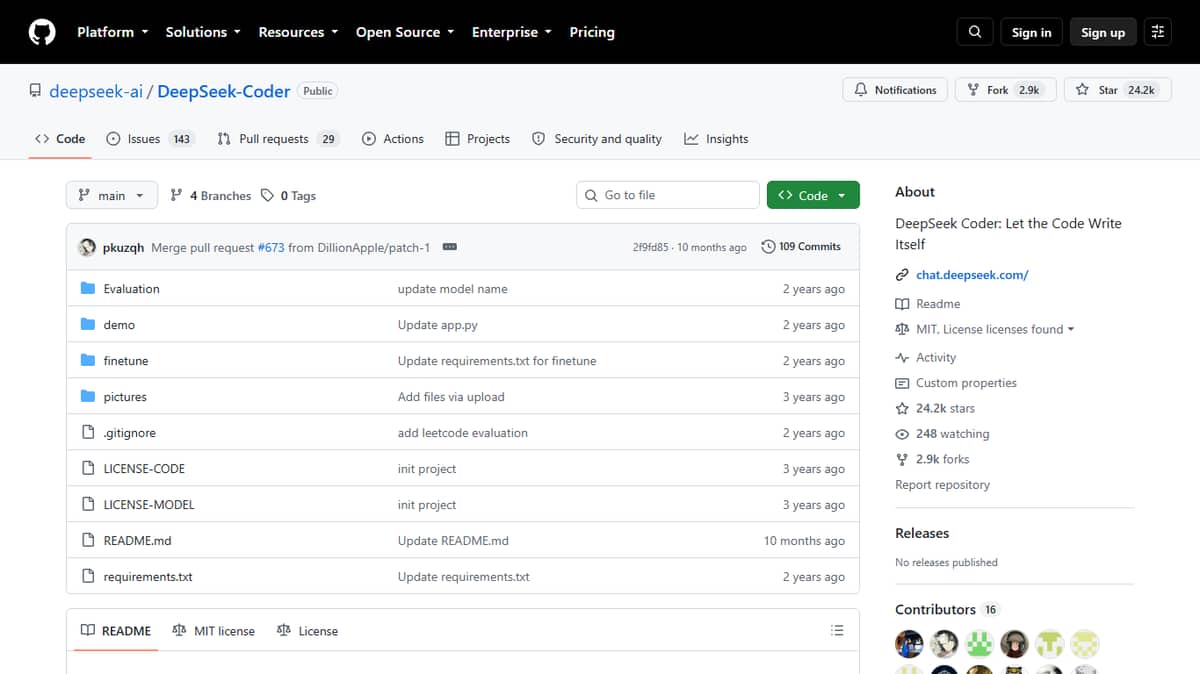
Task: Click Report repository link
Action: [942, 485]
